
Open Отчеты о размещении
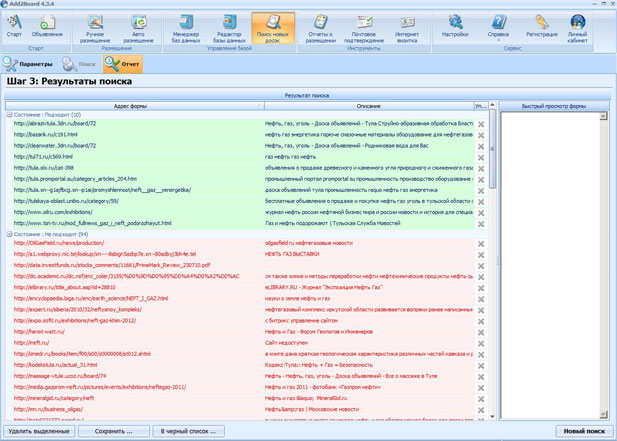pyautogui.click(x=320, y=28)
